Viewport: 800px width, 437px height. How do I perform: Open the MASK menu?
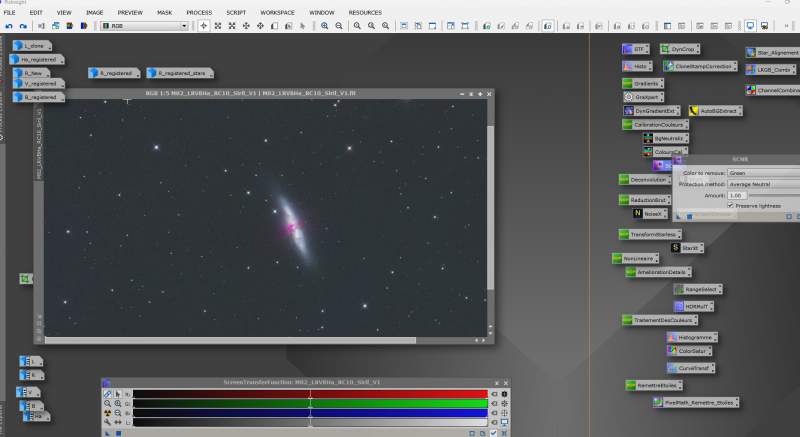point(164,12)
